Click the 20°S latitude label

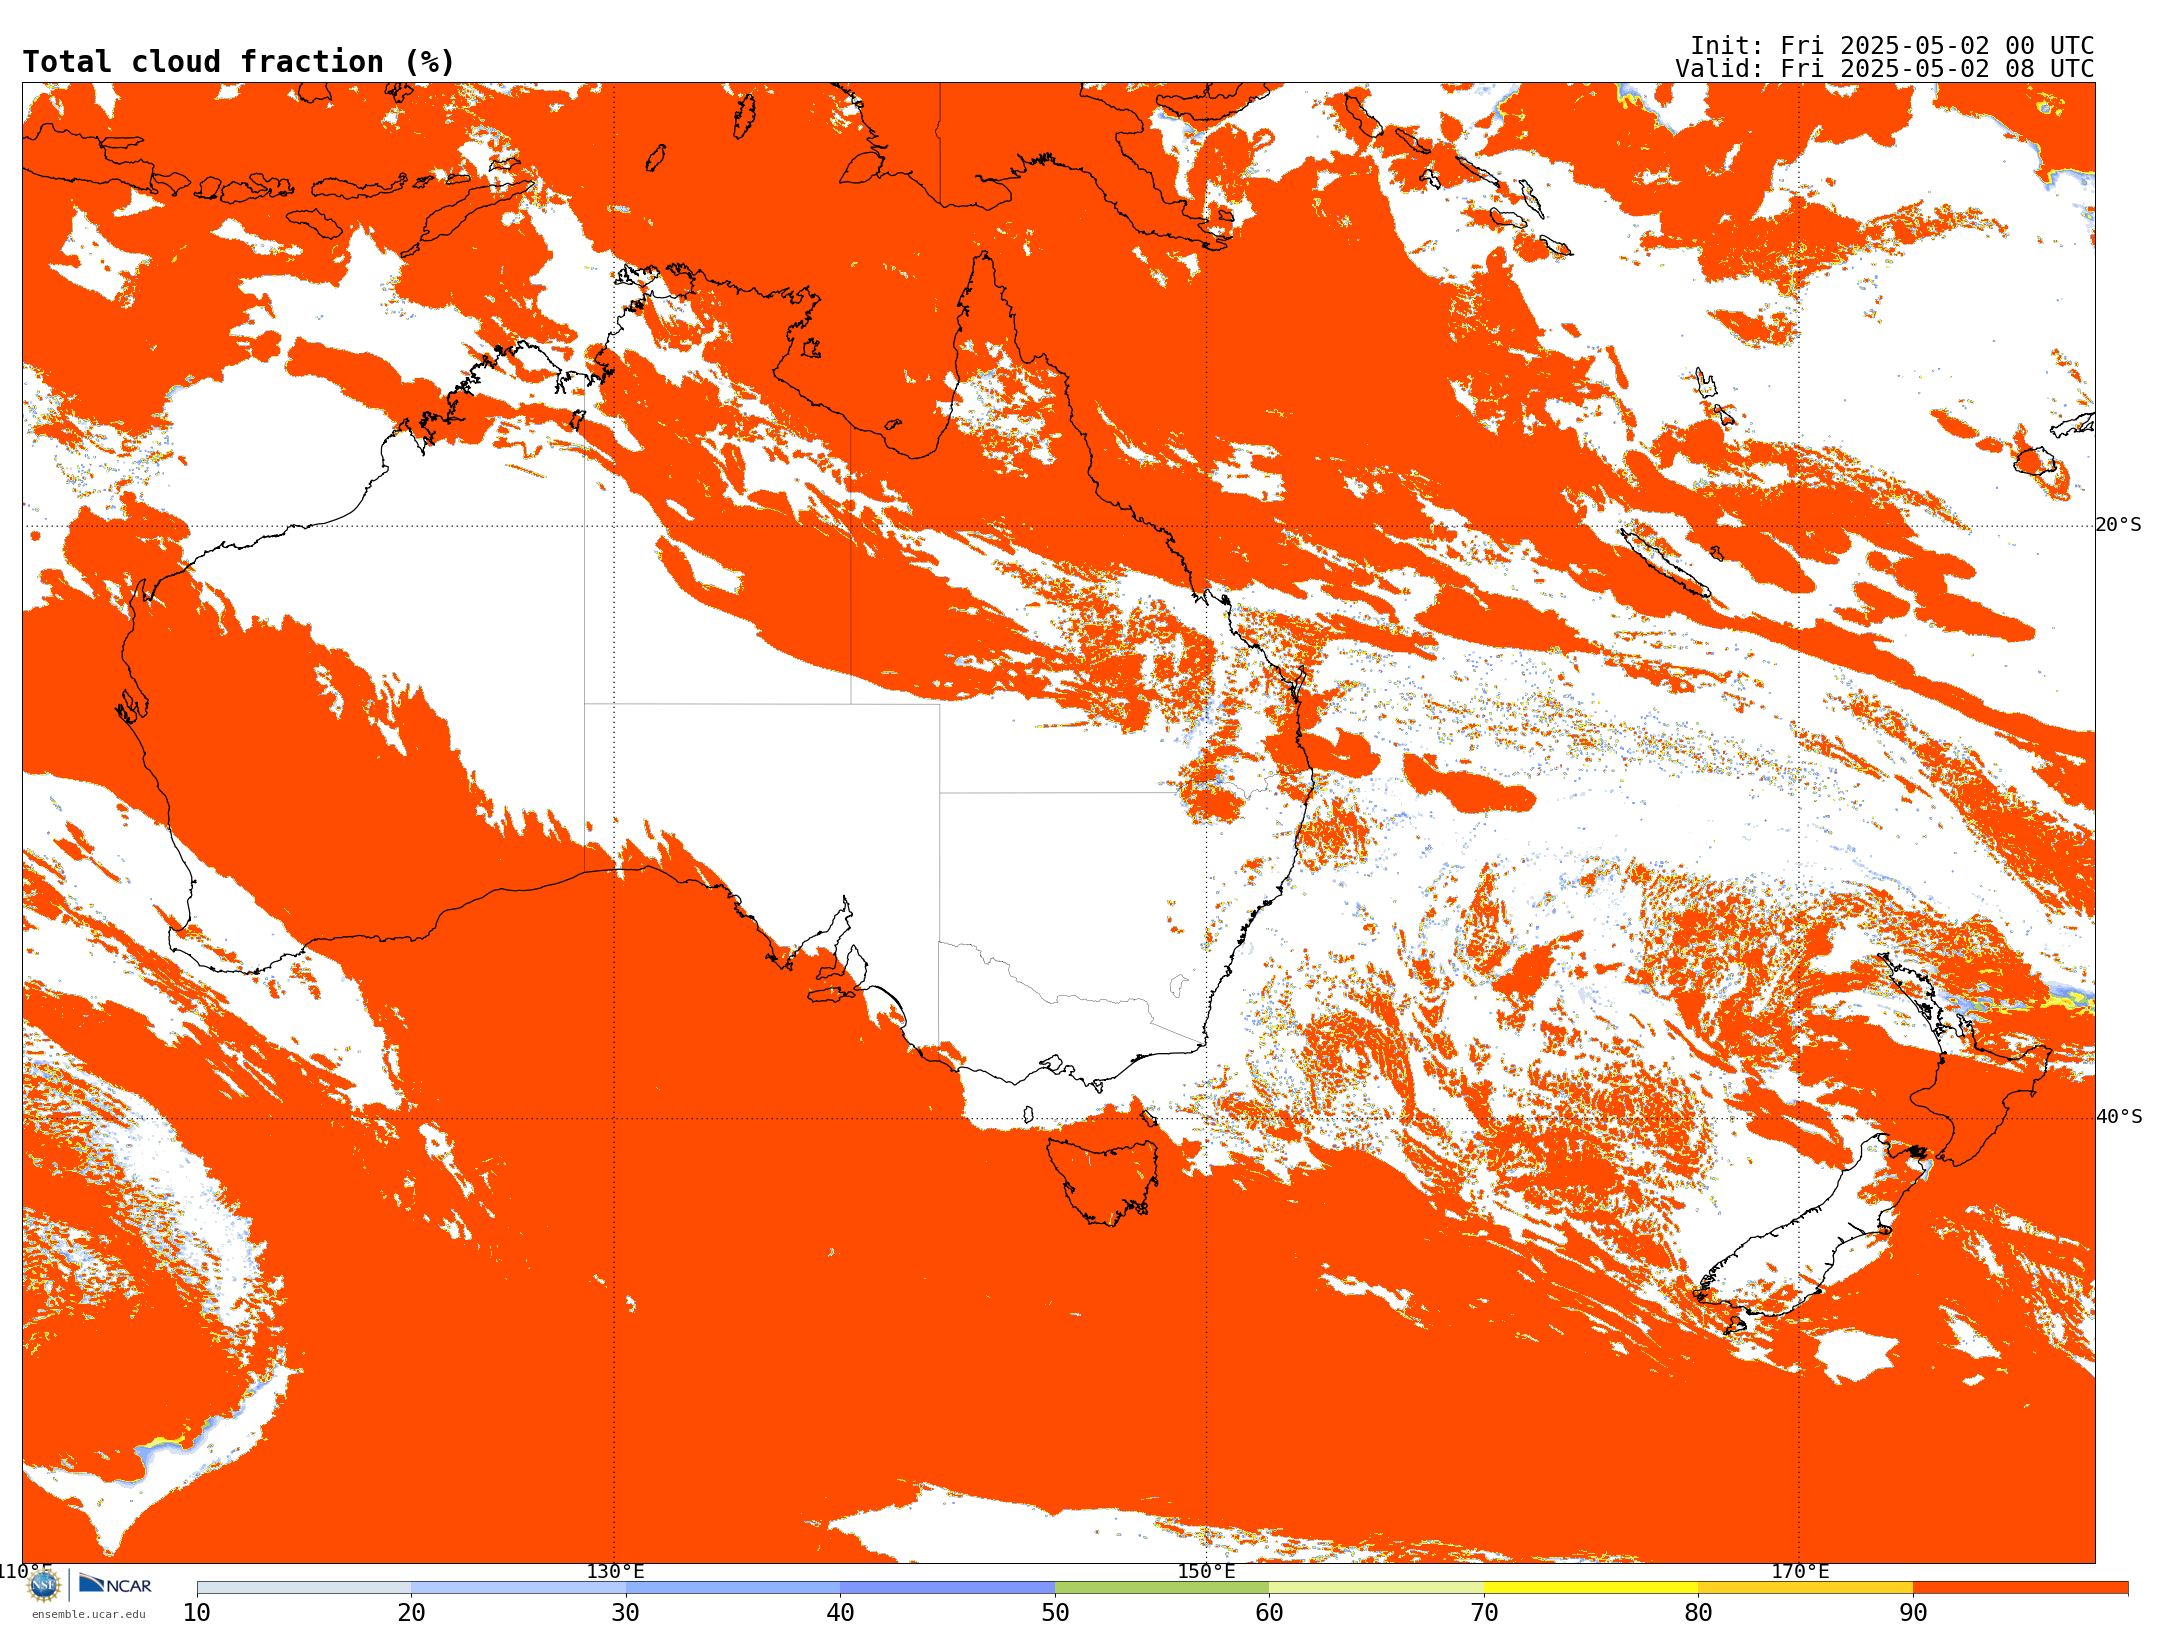click(x=2119, y=525)
